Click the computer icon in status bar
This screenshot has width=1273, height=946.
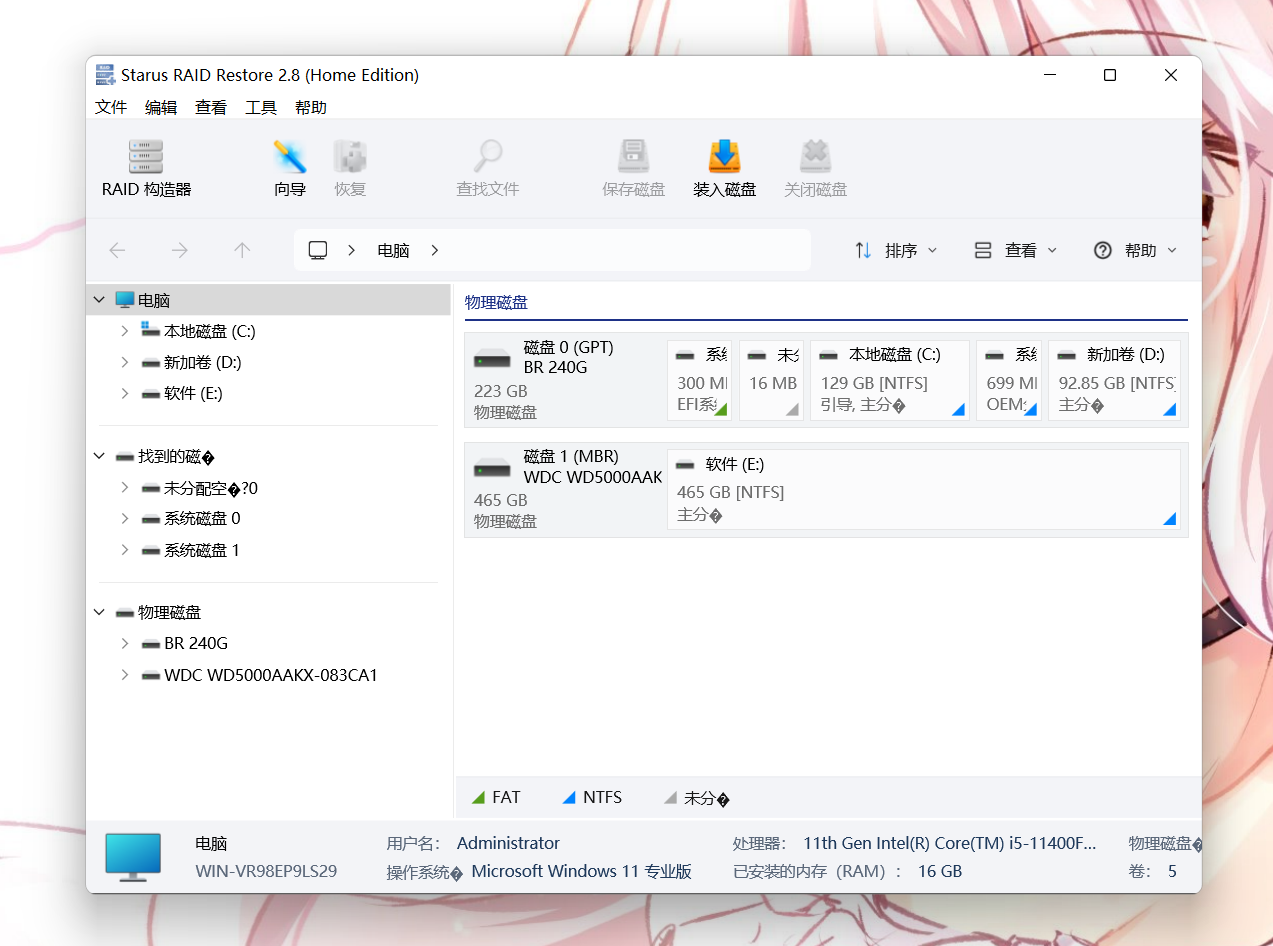(x=133, y=857)
